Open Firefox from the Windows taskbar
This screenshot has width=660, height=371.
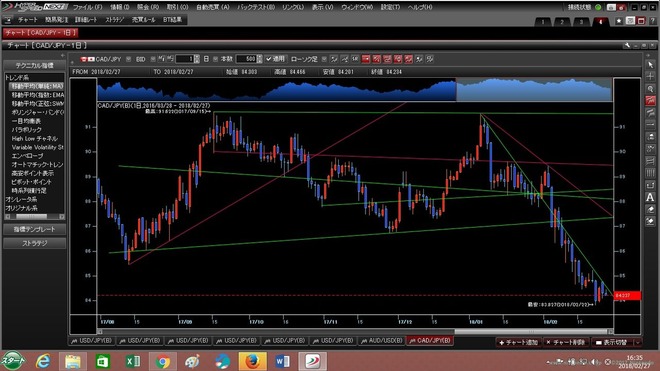(x=252, y=361)
